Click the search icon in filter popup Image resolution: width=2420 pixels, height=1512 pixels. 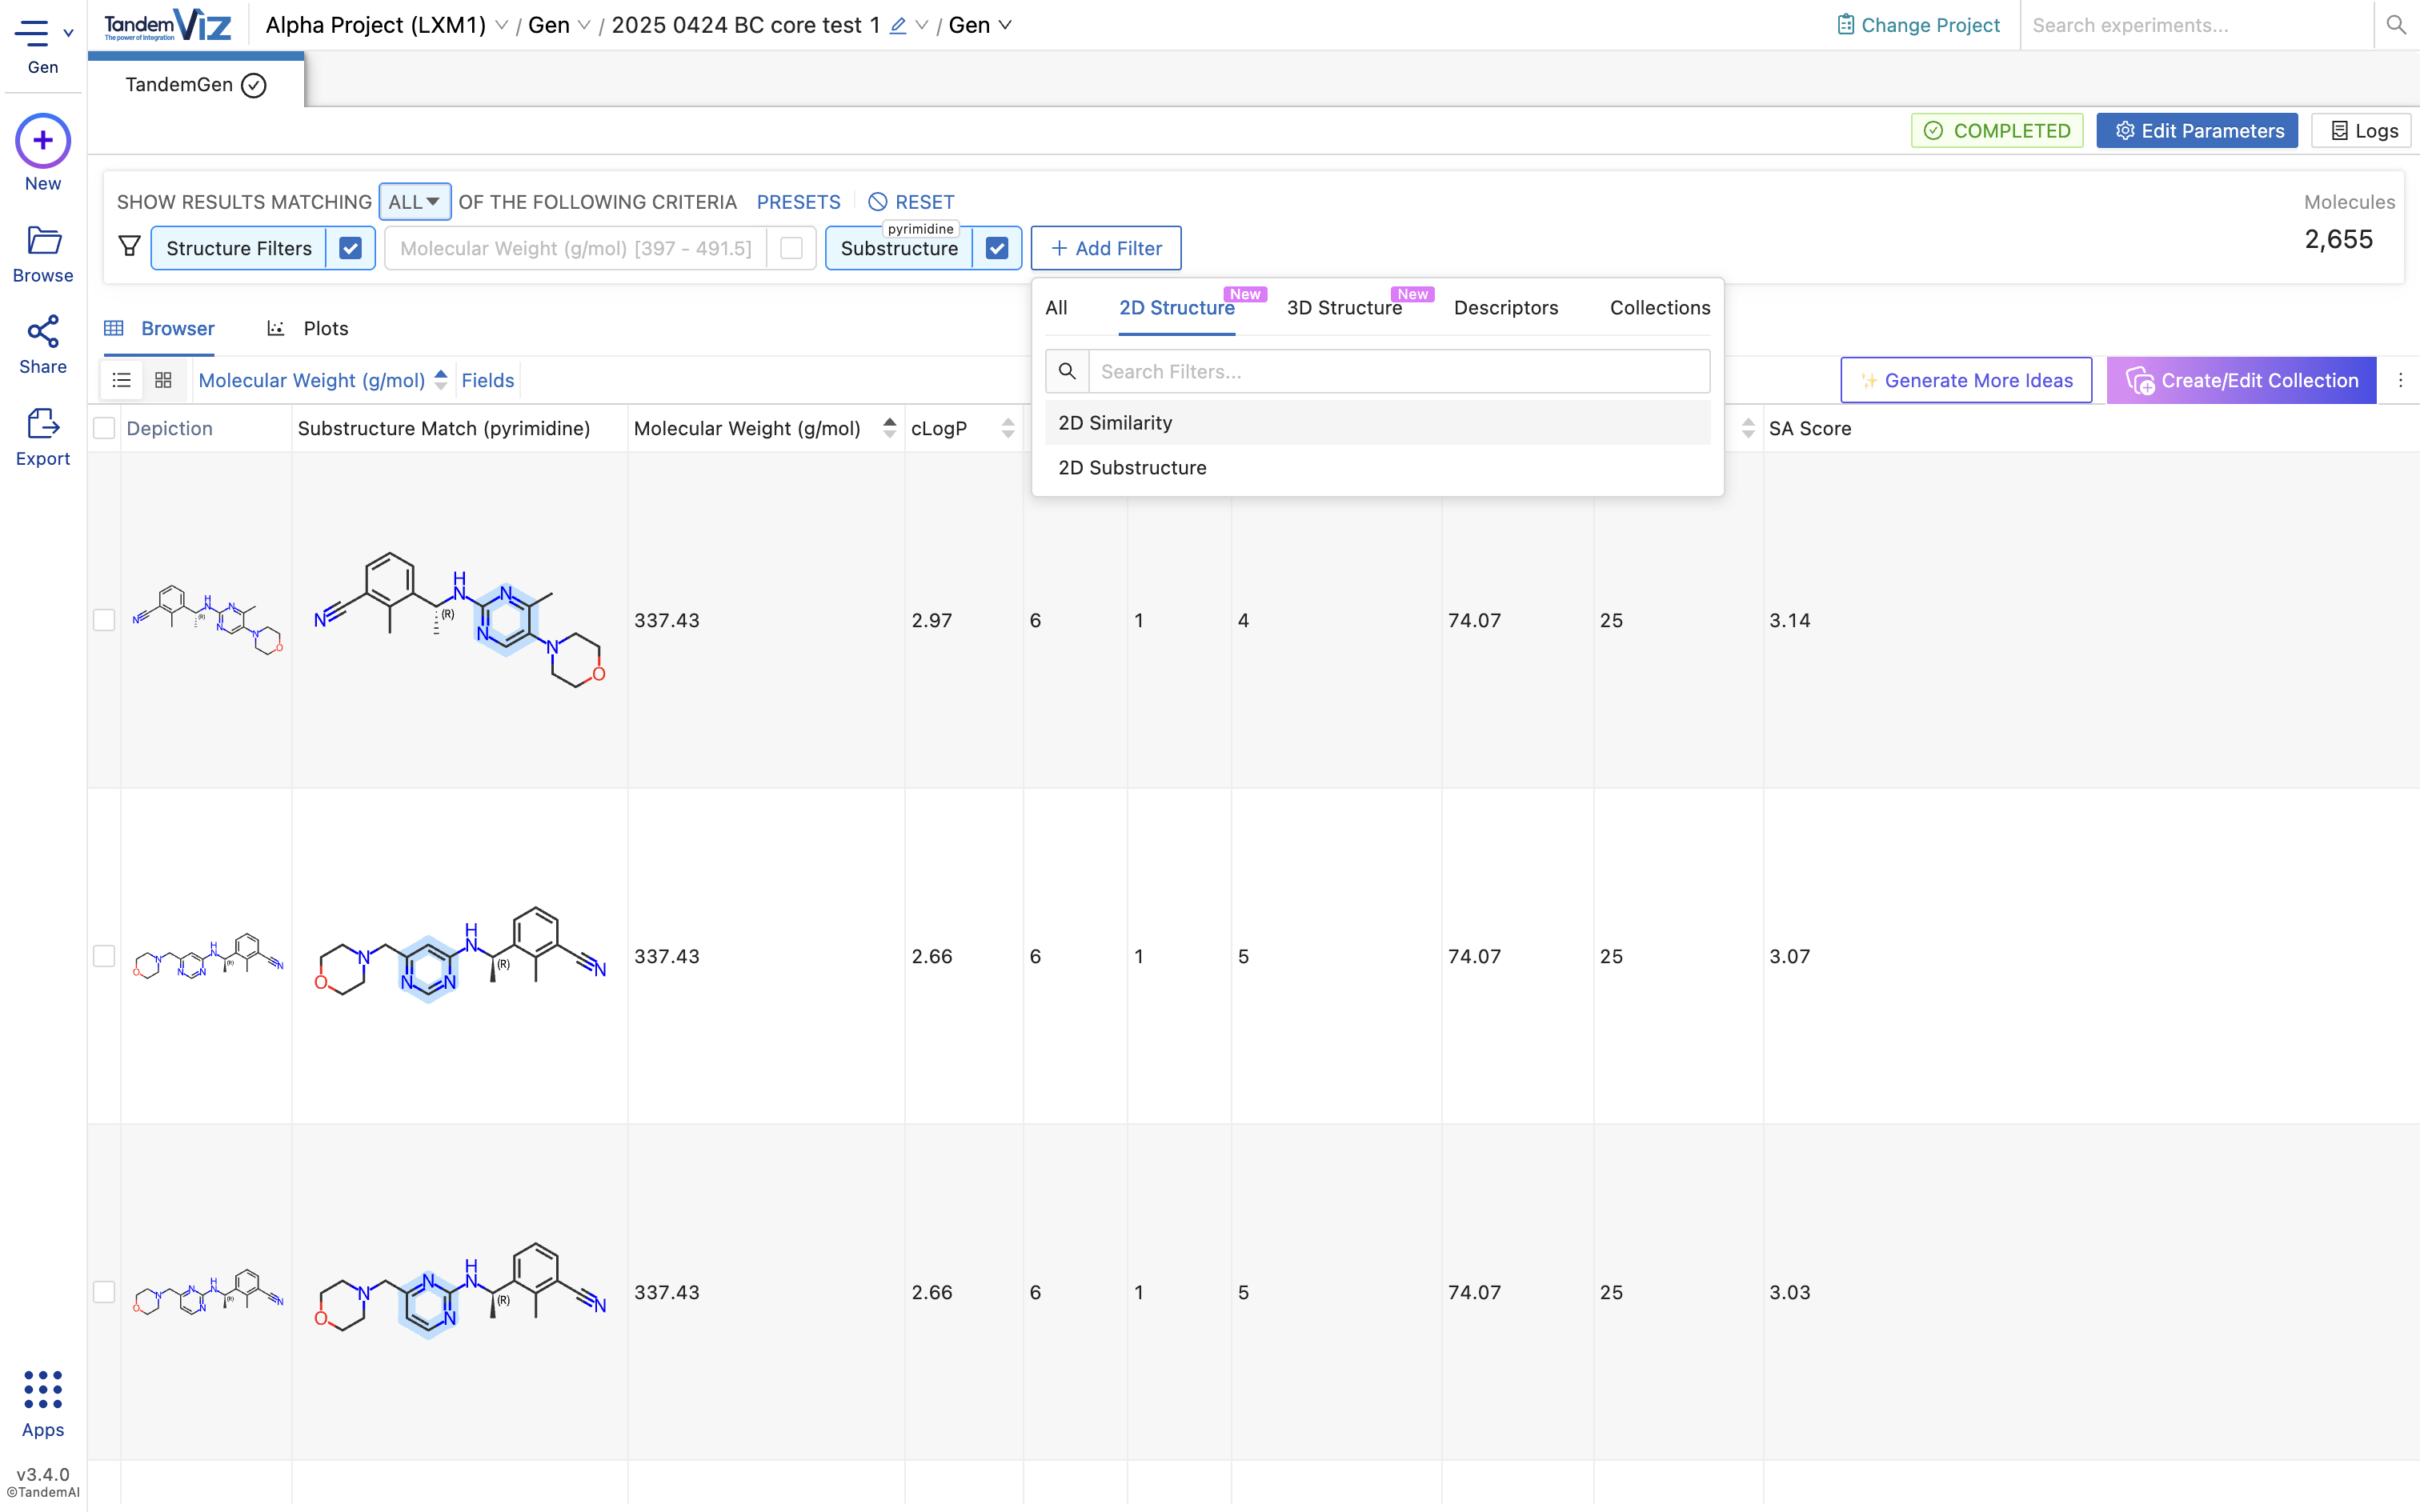[x=1067, y=371]
